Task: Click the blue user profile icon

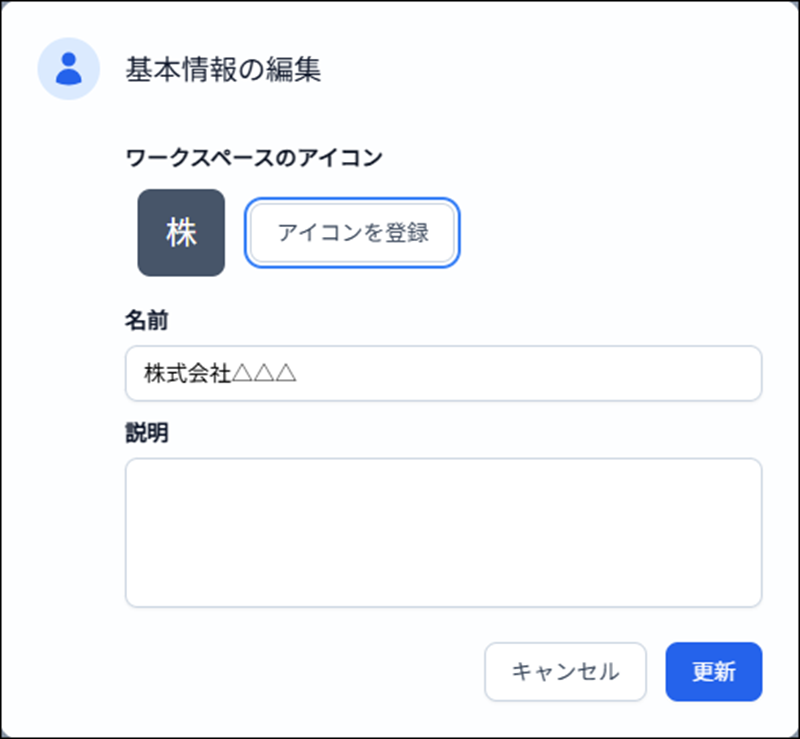Action: (68, 69)
